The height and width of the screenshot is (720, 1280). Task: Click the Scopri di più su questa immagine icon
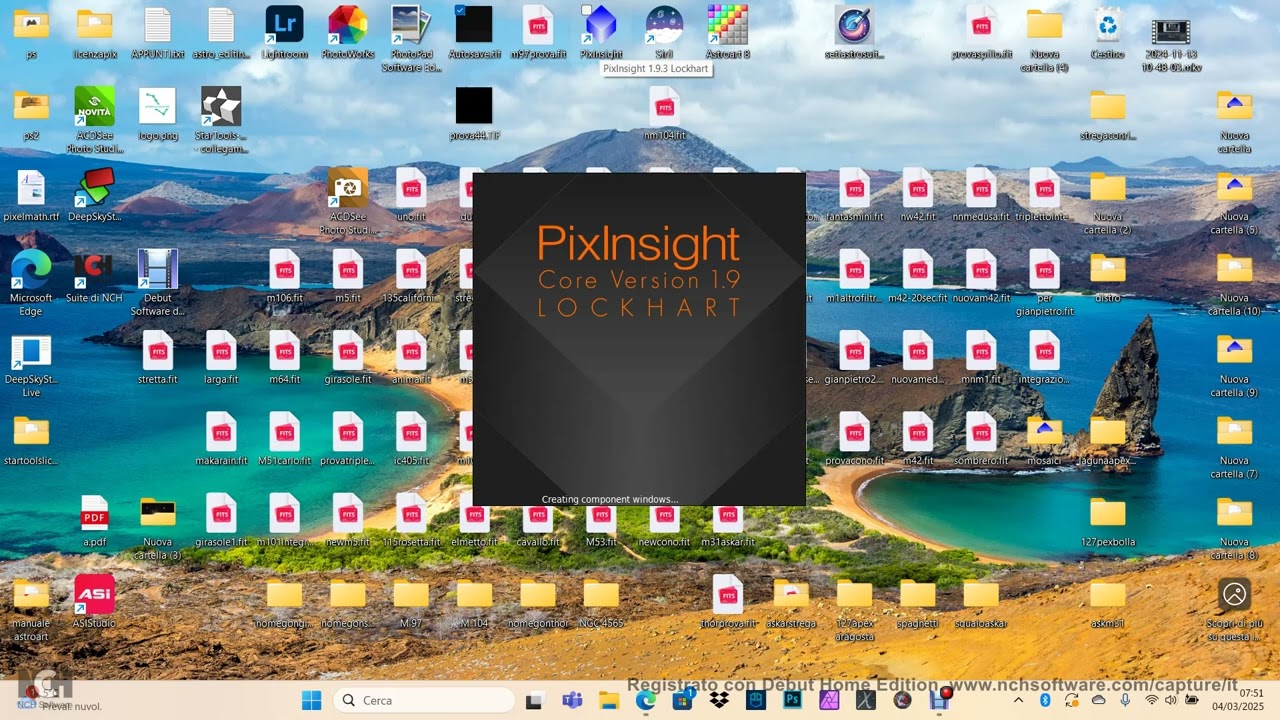[1234, 594]
